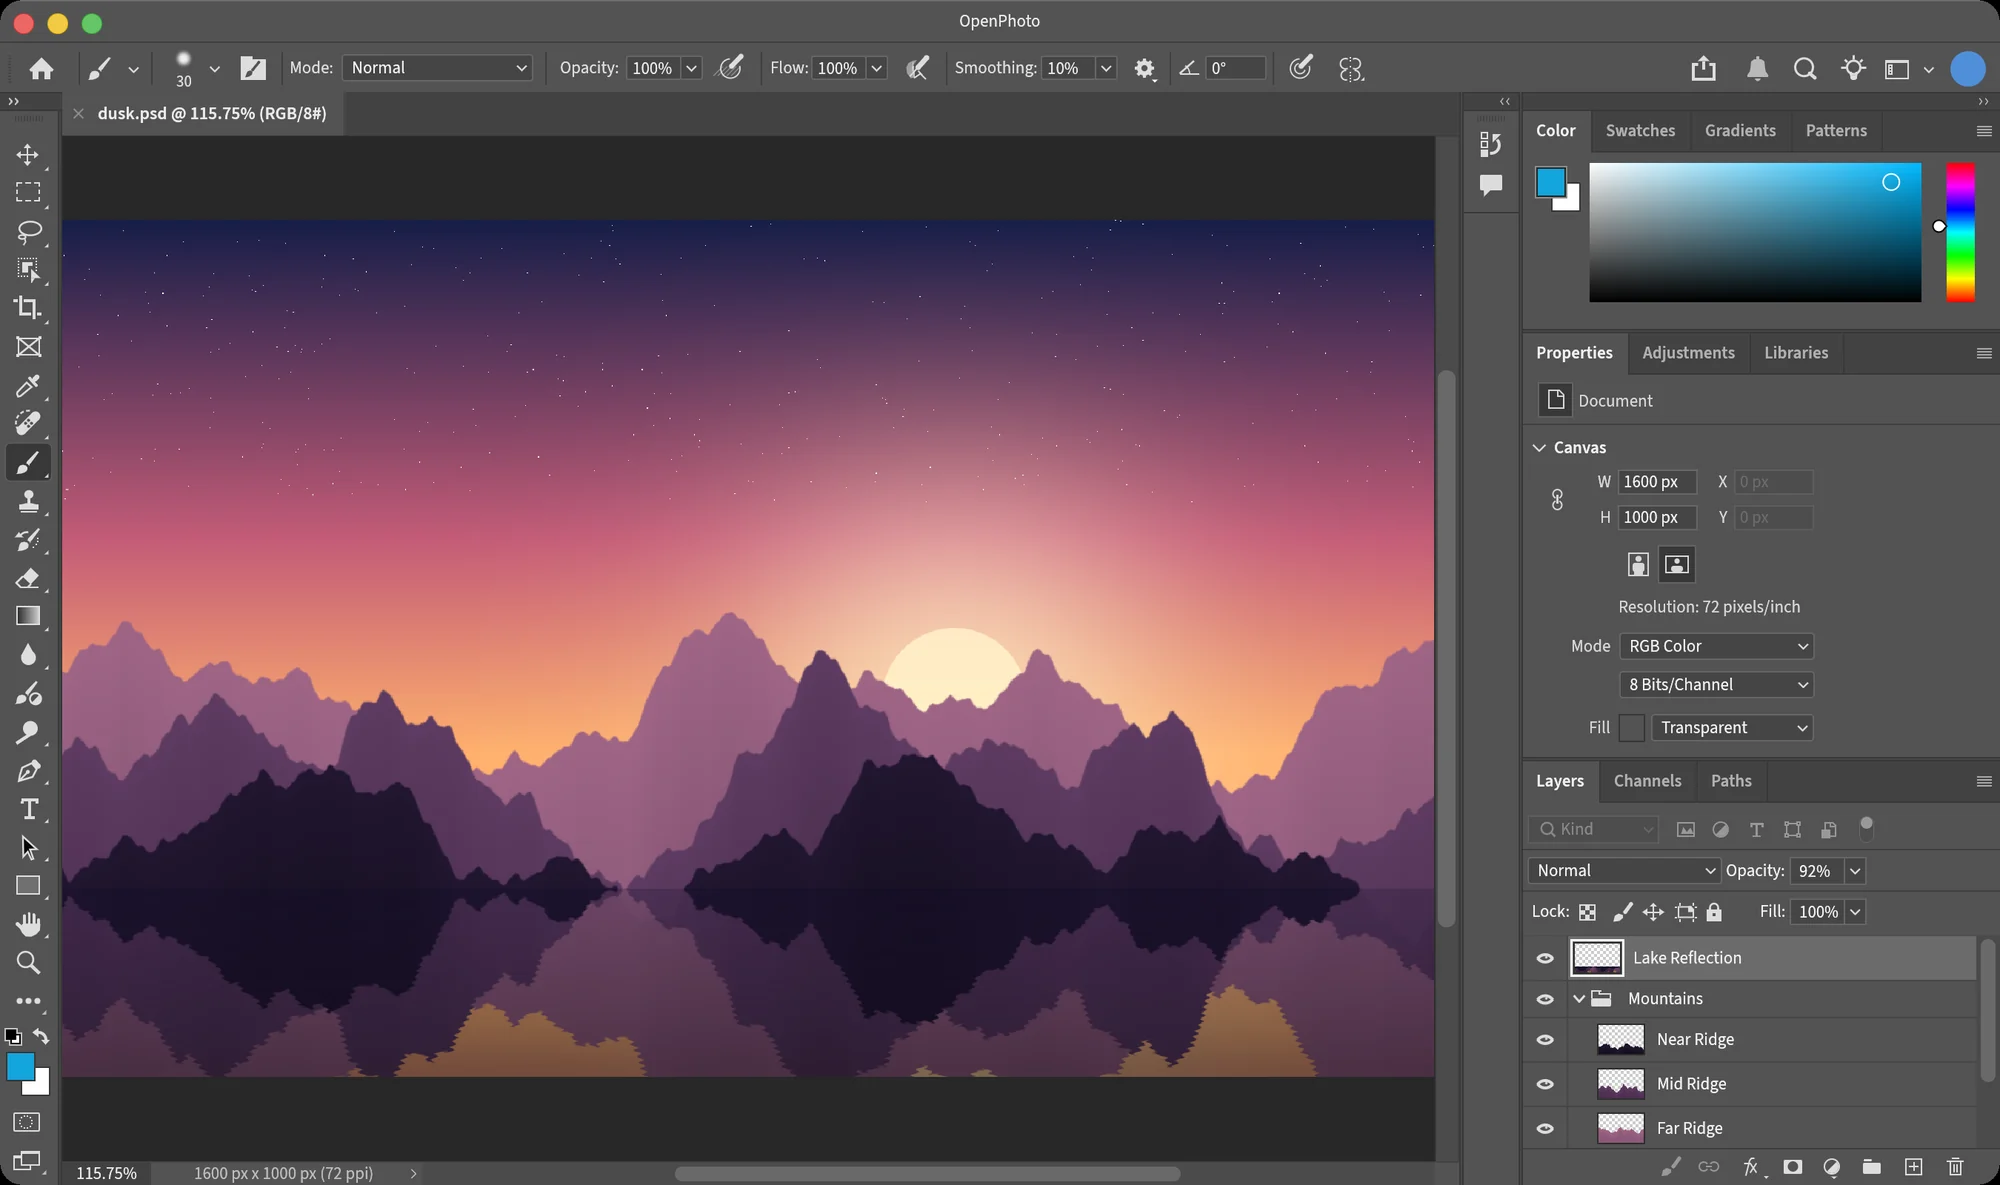
Task: Open smoothing options gear icon
Action: [x=1144, y=68]
